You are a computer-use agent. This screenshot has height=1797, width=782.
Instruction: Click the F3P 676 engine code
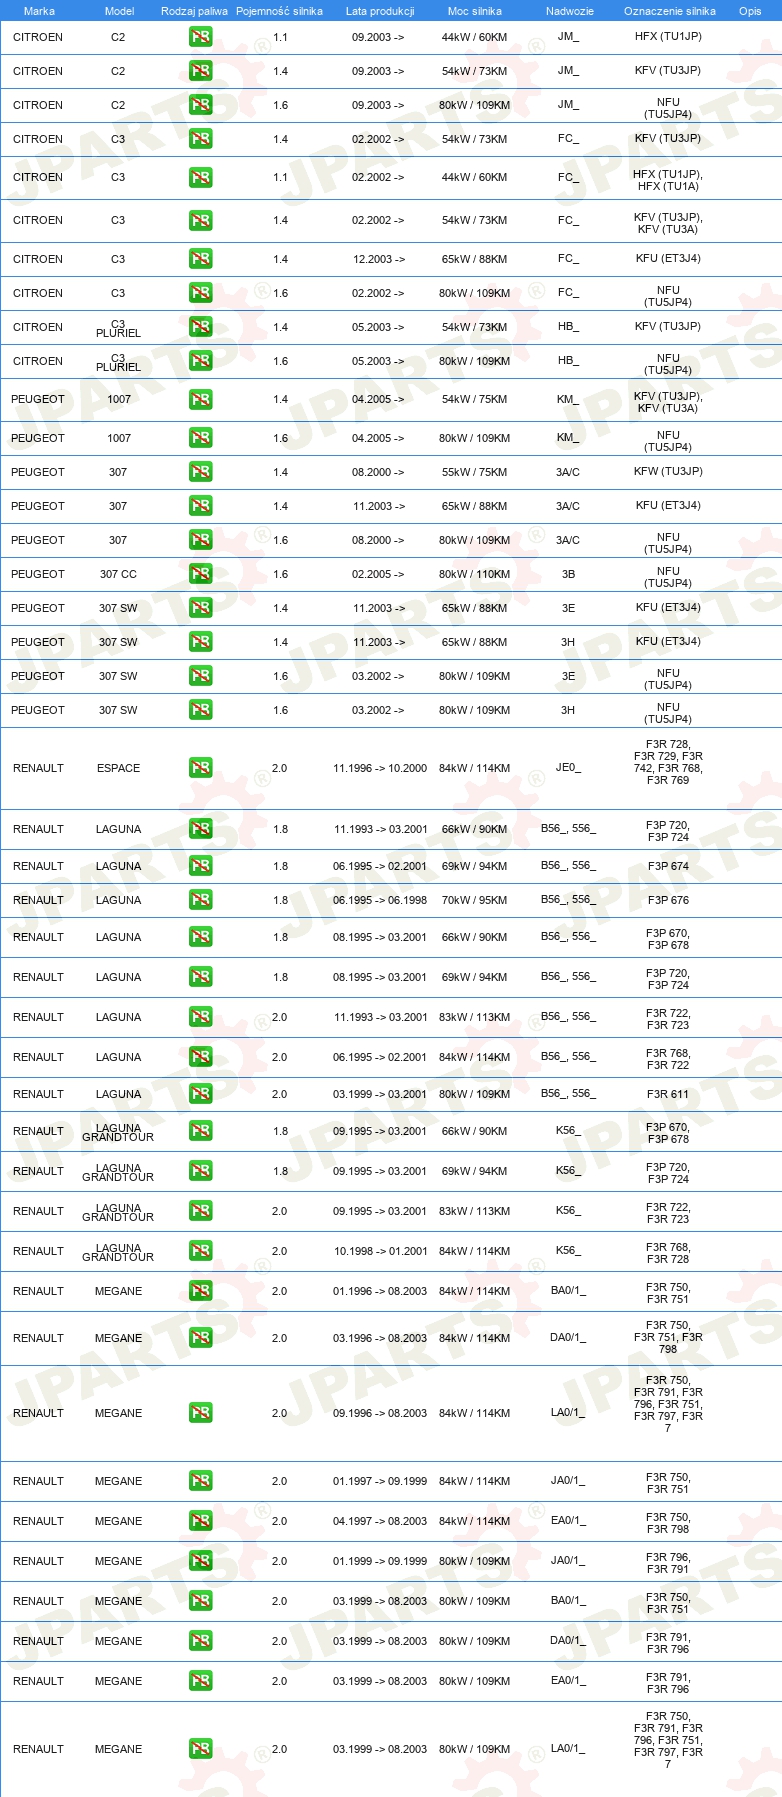tap(668, 900)
